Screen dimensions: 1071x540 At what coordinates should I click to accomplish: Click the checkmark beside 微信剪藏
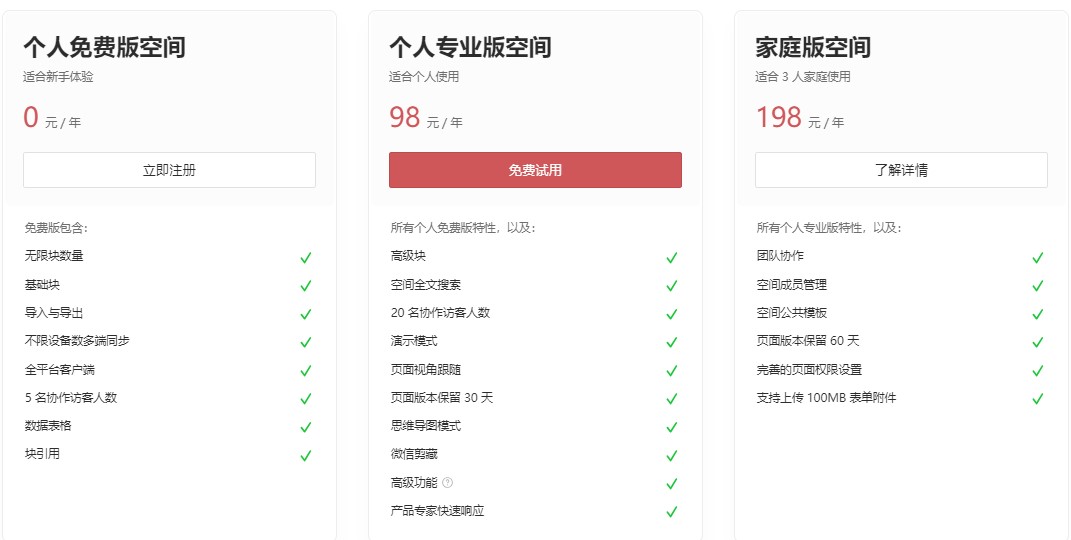coord(671,455)
